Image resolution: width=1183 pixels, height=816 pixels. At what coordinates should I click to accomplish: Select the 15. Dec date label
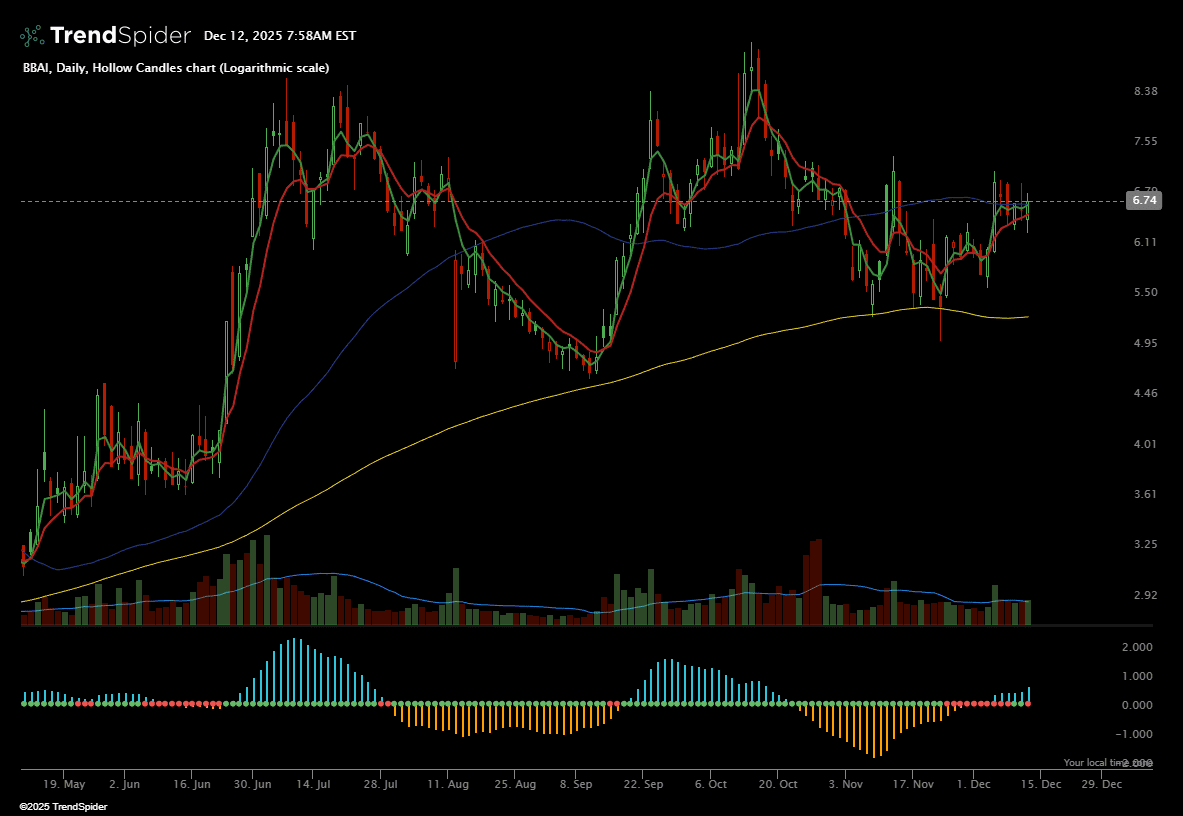click(1040, 785)
